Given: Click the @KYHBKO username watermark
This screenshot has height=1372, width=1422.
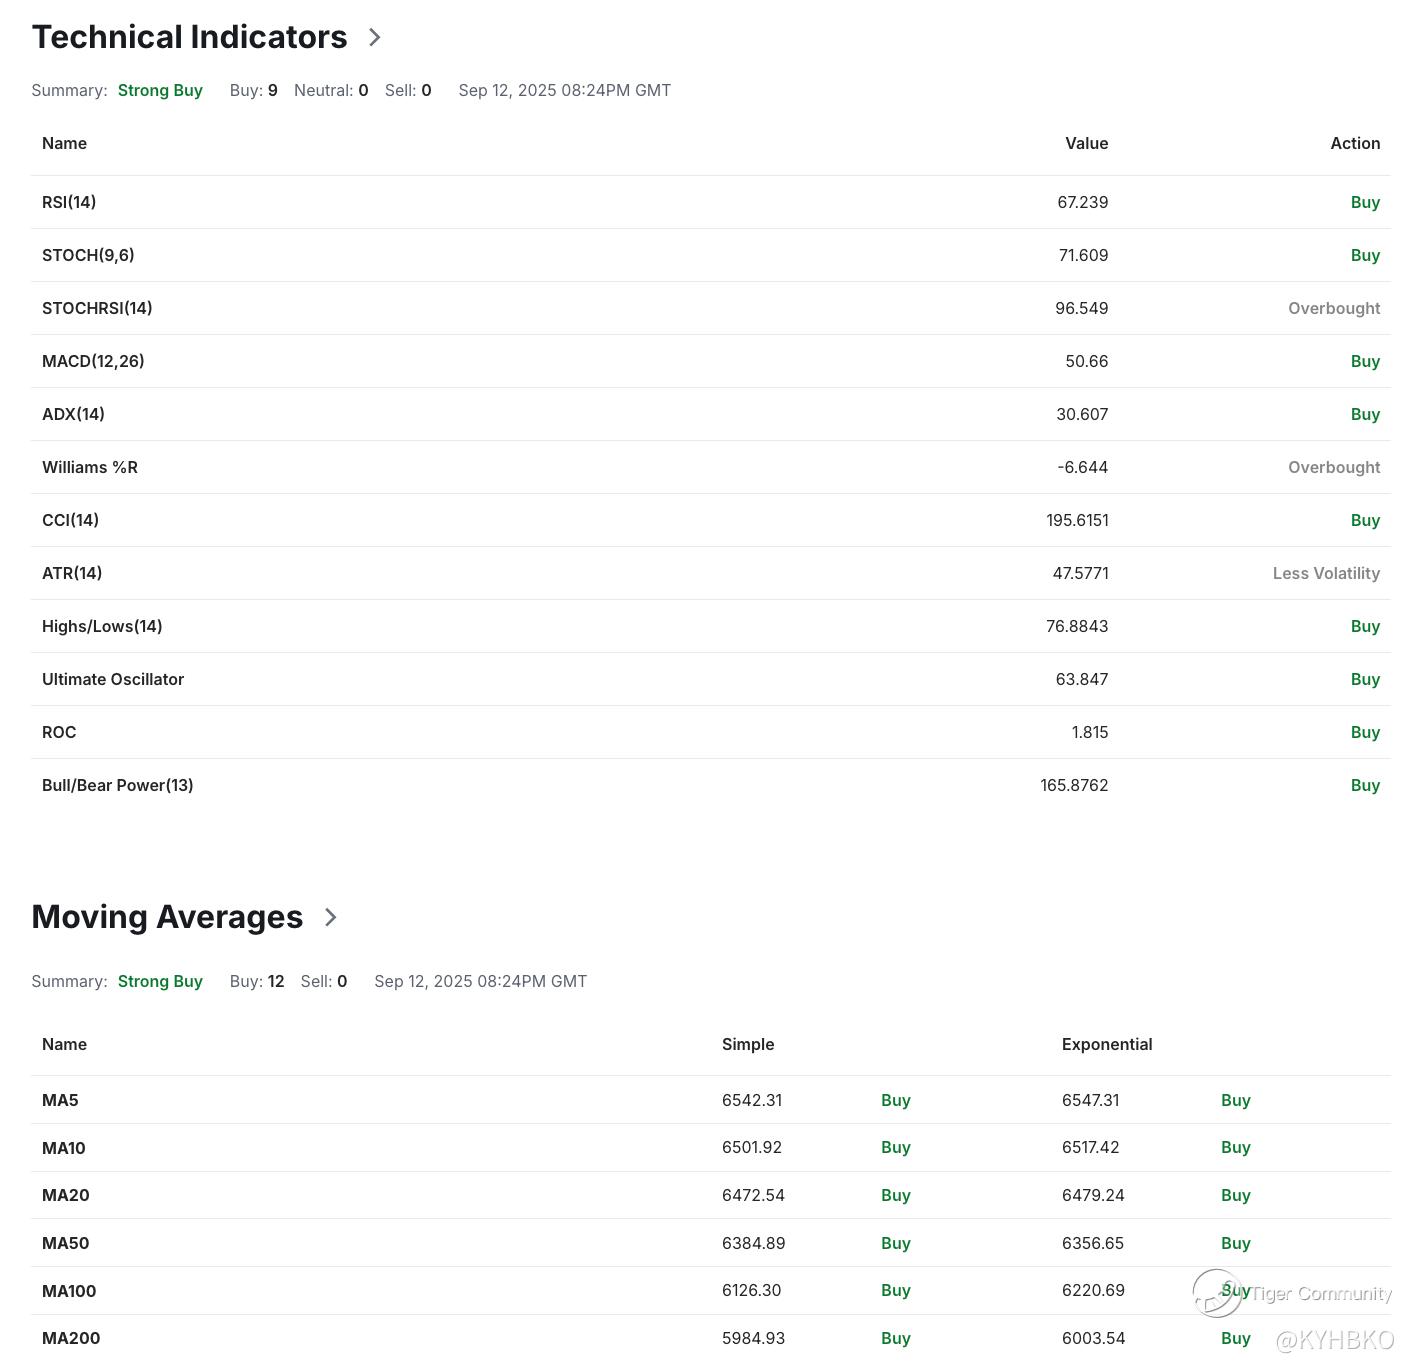Looking at the screenshot, I should click(x=1335, y=1340).
